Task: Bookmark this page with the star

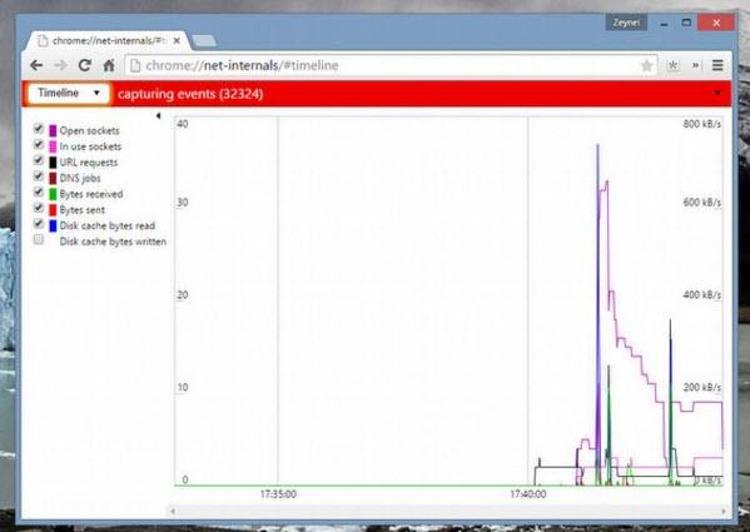Action: pos(647,65)
